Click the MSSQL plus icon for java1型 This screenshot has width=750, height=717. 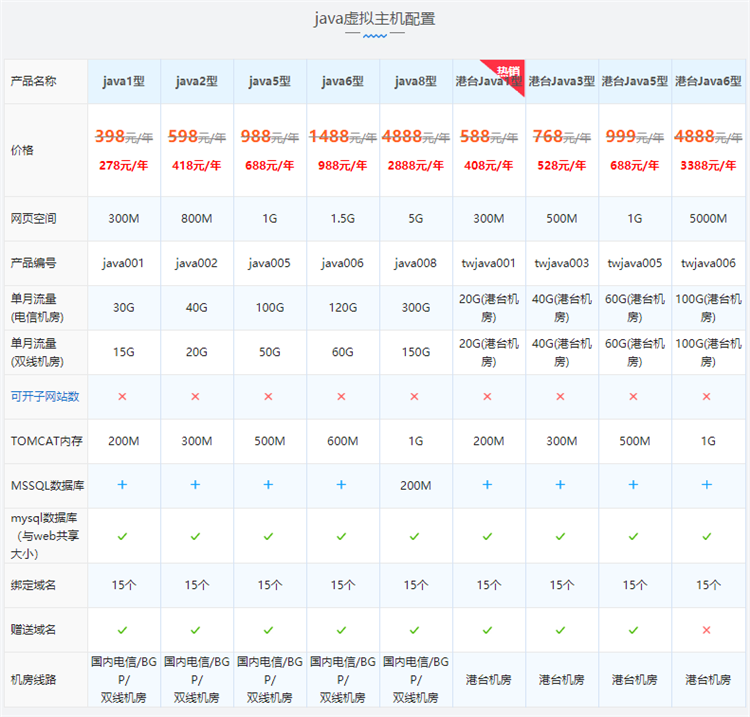click(123, 485)
